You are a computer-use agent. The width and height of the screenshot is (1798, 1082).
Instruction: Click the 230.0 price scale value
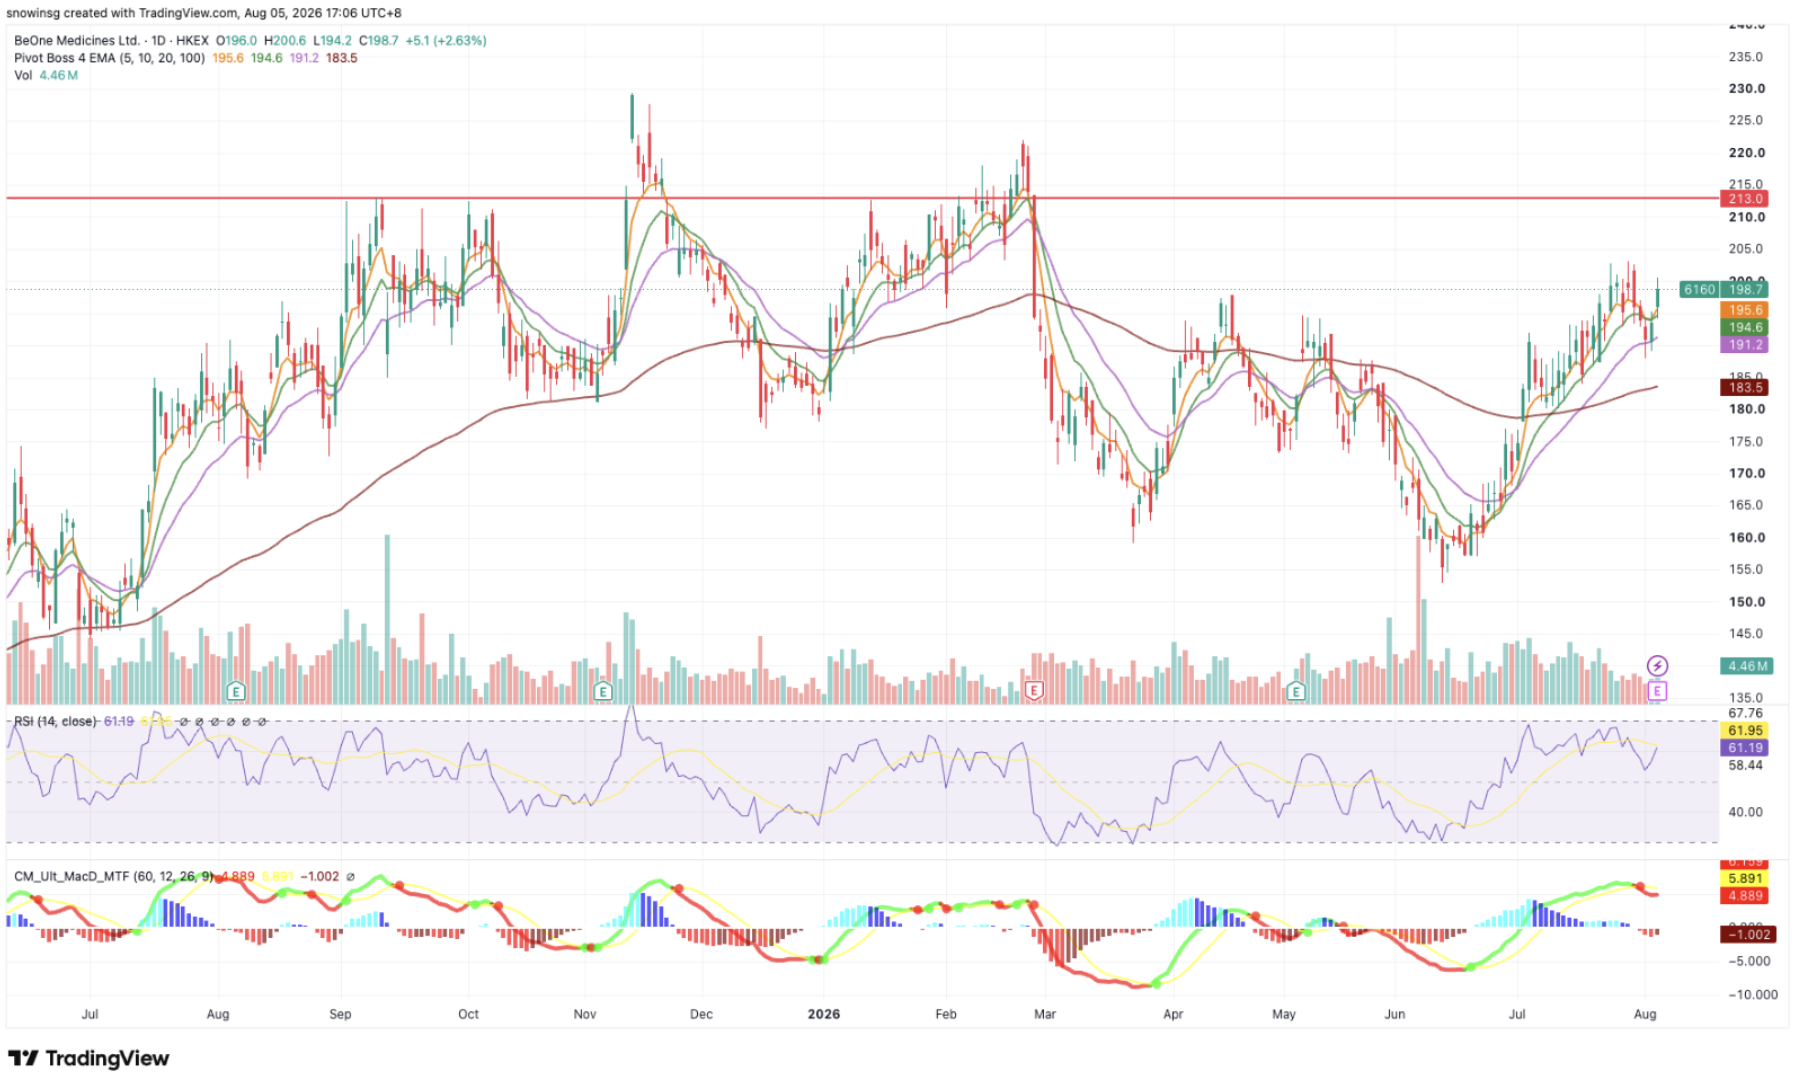1746,88
